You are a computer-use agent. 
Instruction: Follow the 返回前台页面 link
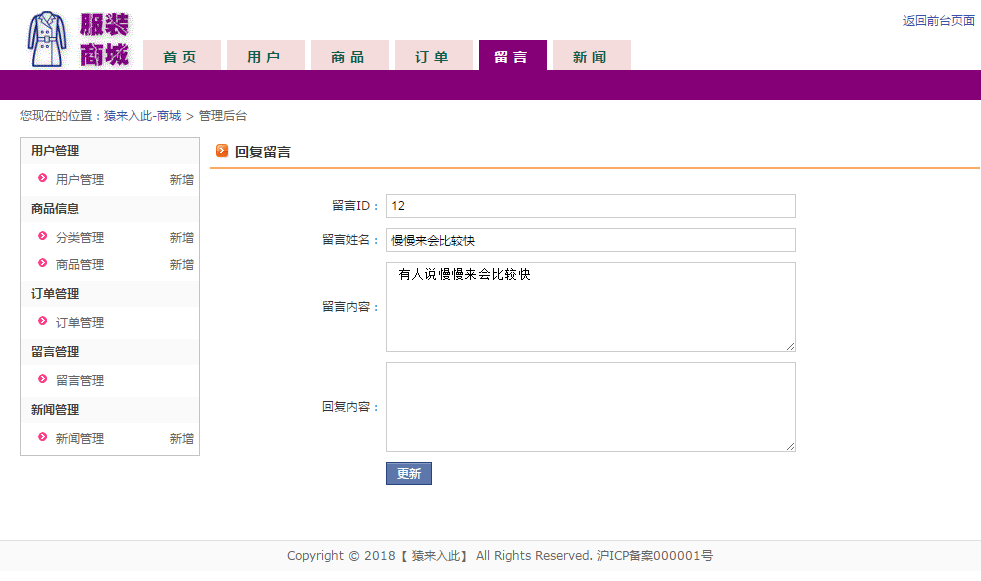pyautogui.click(x=938, y=21)
